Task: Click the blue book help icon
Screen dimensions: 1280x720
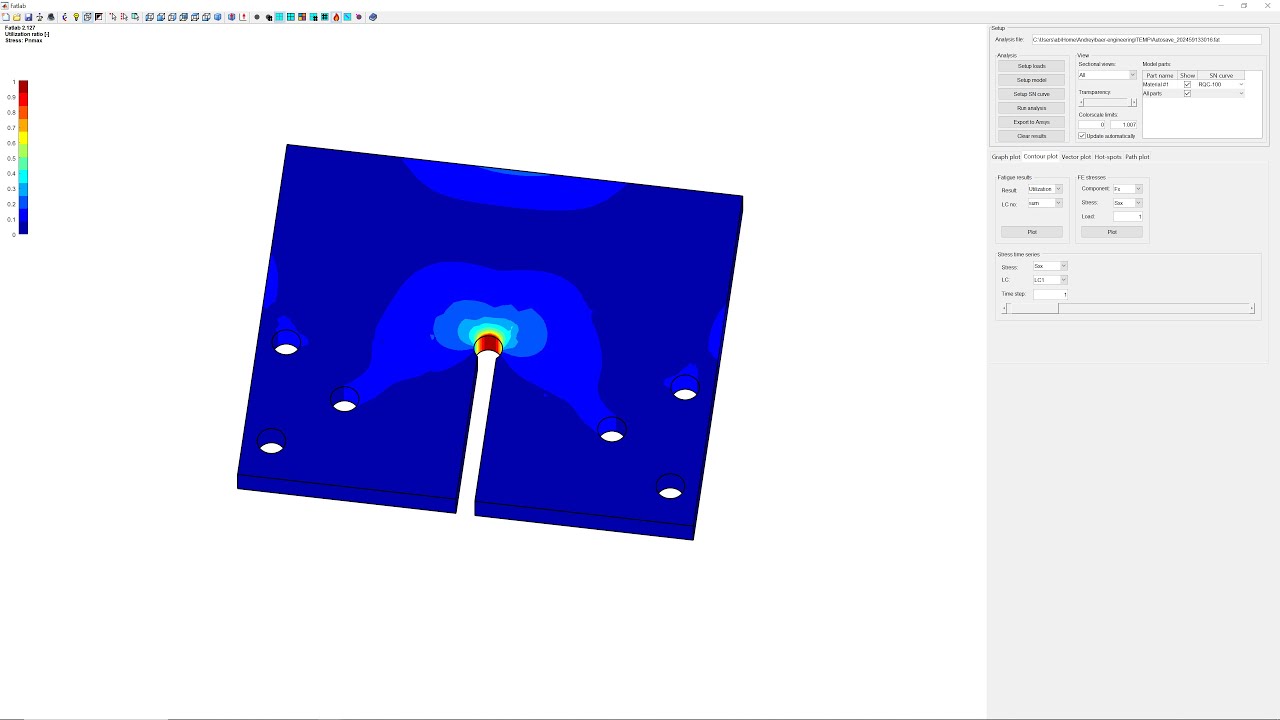Action: (x=372, y=17)
